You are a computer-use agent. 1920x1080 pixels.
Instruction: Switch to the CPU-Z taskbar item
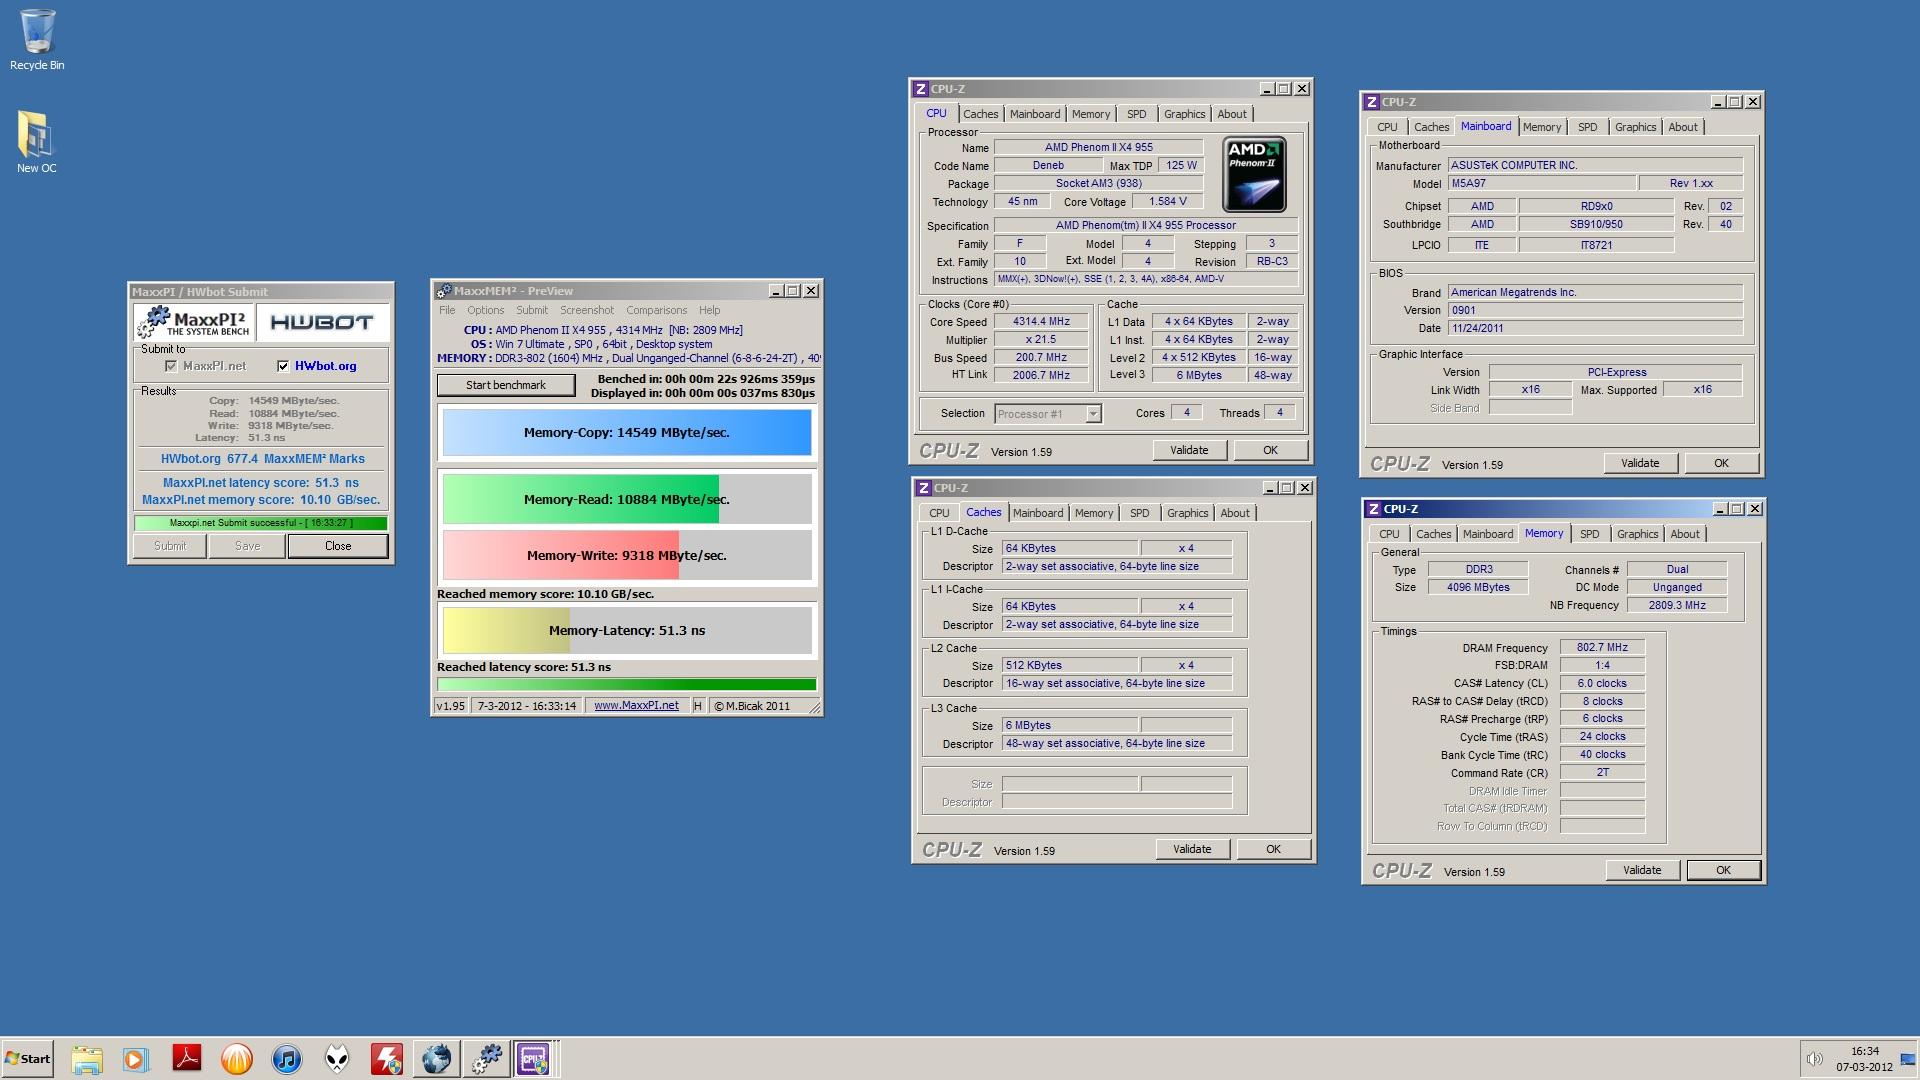(534, 1059)
